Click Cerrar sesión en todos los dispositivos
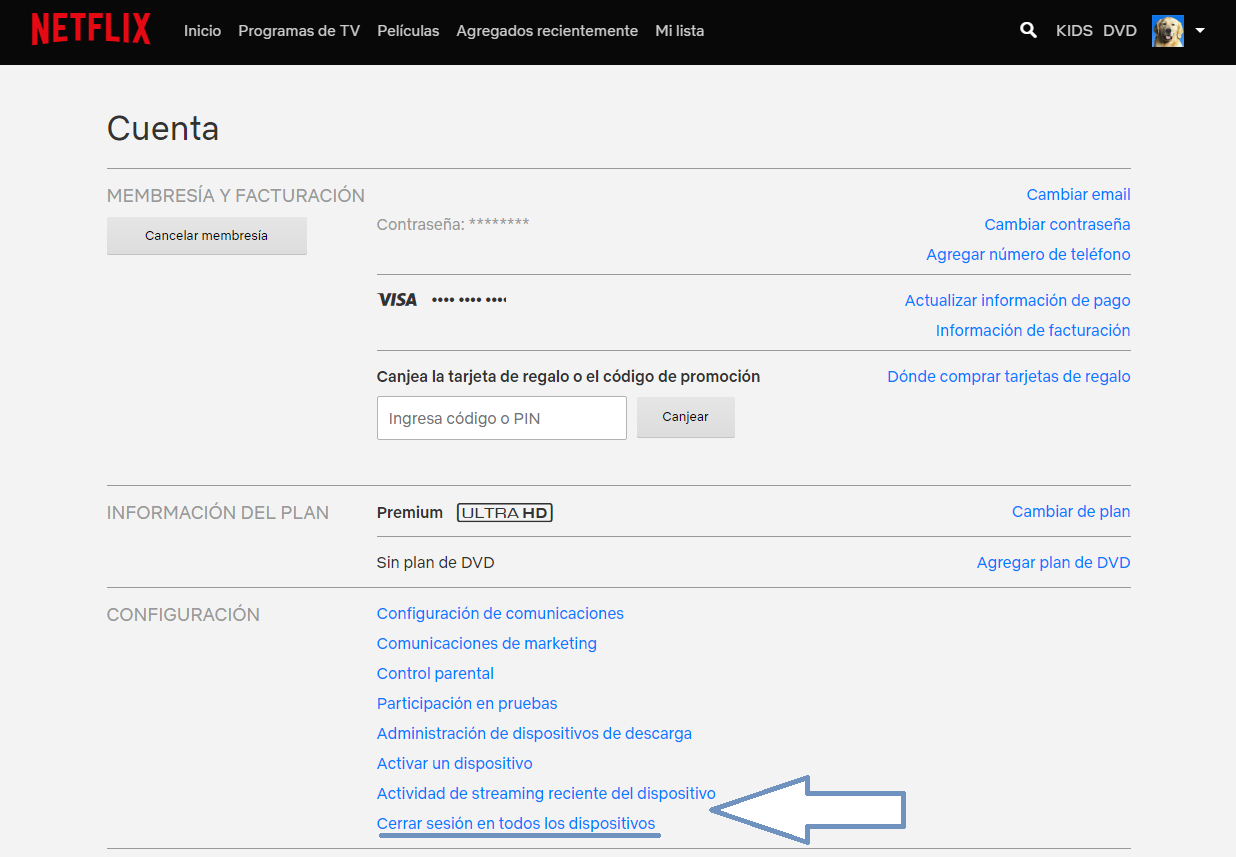The image size is (1236, 857). [x=516, y=824]
